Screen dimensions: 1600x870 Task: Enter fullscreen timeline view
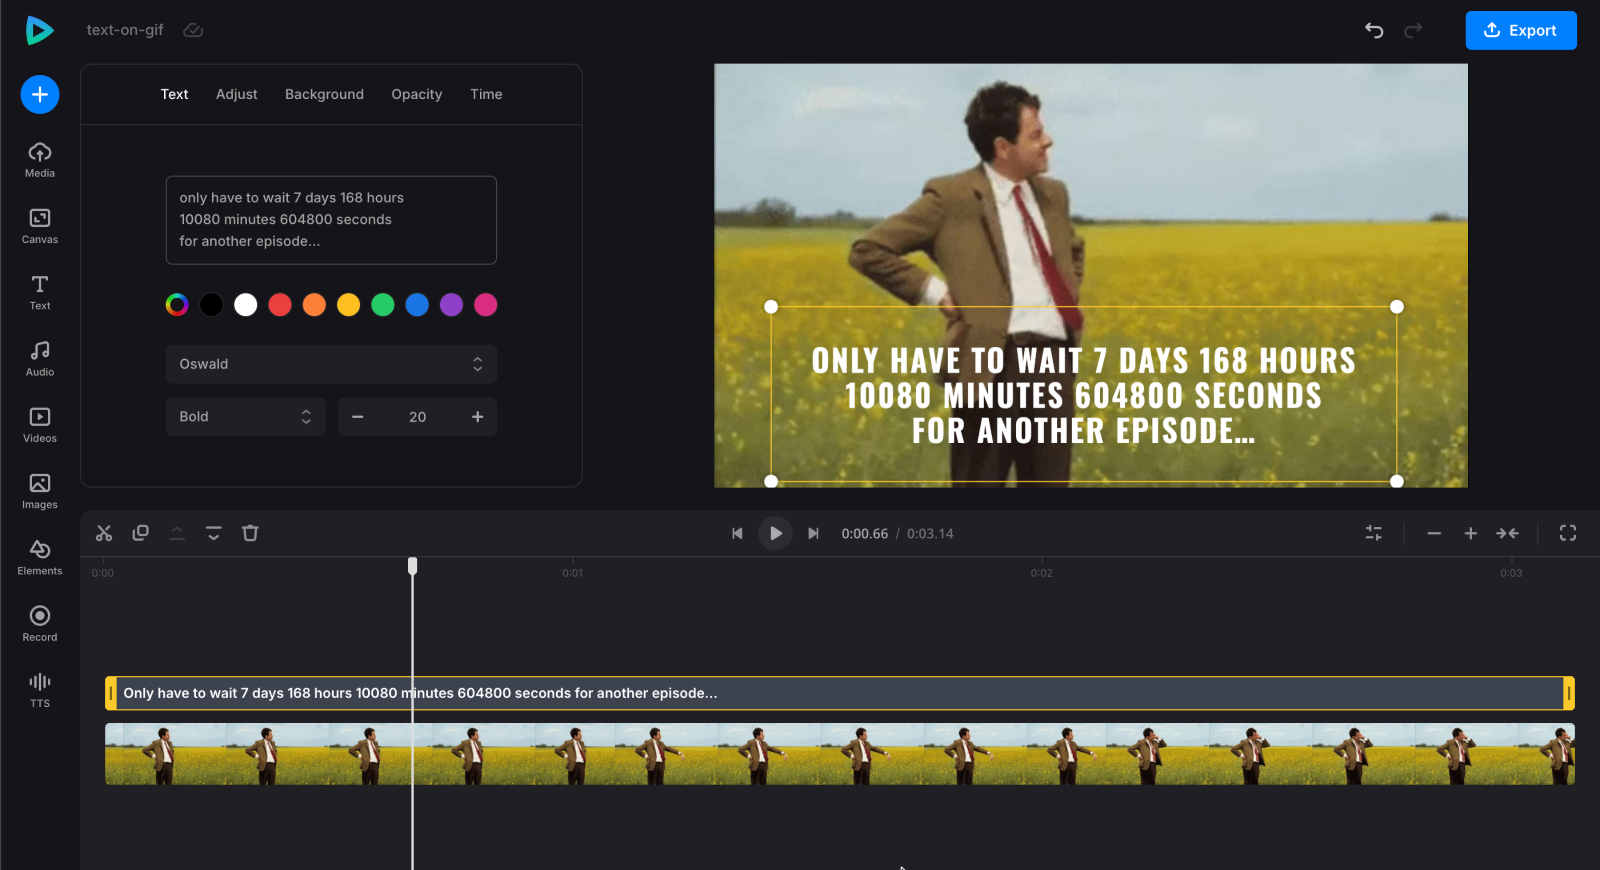click(x=1567, y=533)
